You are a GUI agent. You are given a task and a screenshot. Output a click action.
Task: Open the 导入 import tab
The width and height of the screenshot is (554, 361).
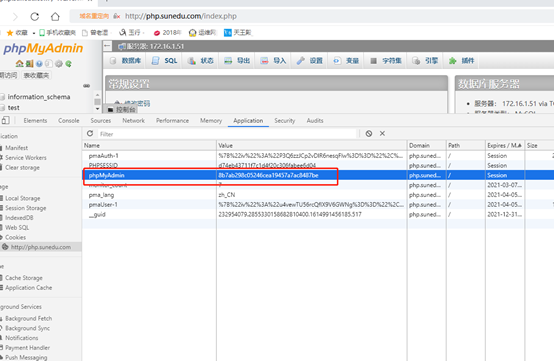tap(273, 61)
